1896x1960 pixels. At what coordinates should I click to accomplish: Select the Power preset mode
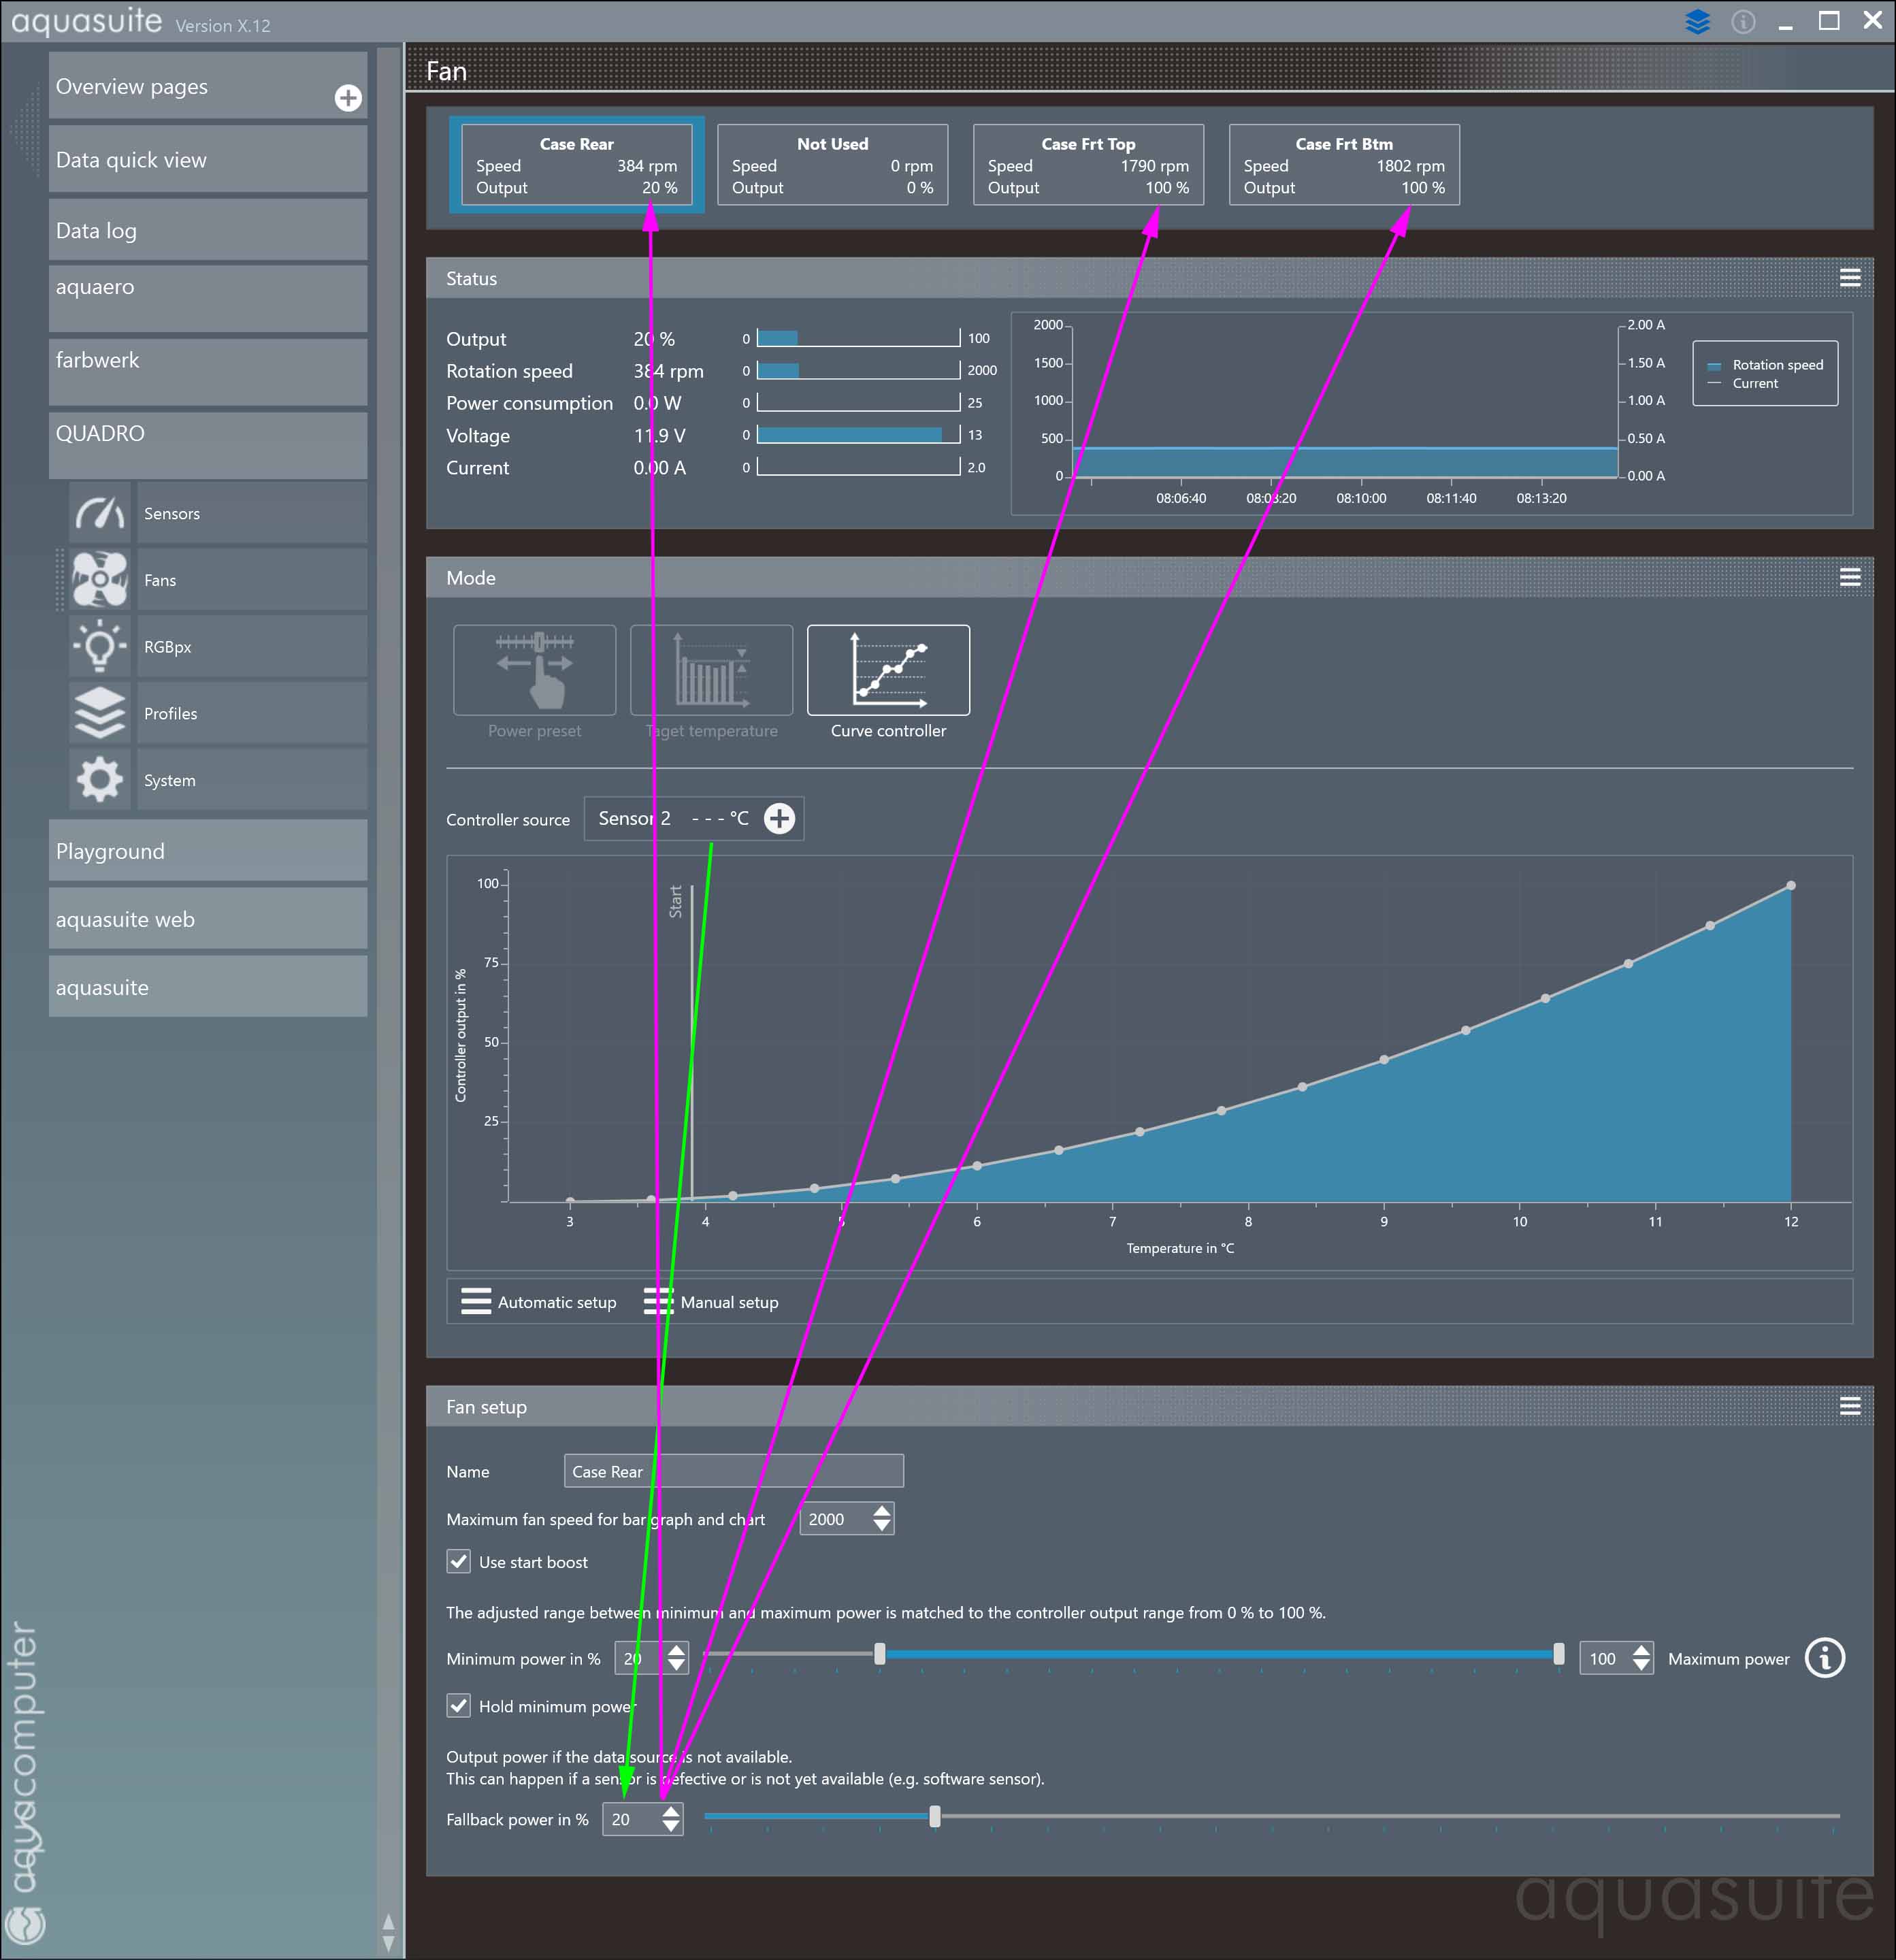[534, 670]
